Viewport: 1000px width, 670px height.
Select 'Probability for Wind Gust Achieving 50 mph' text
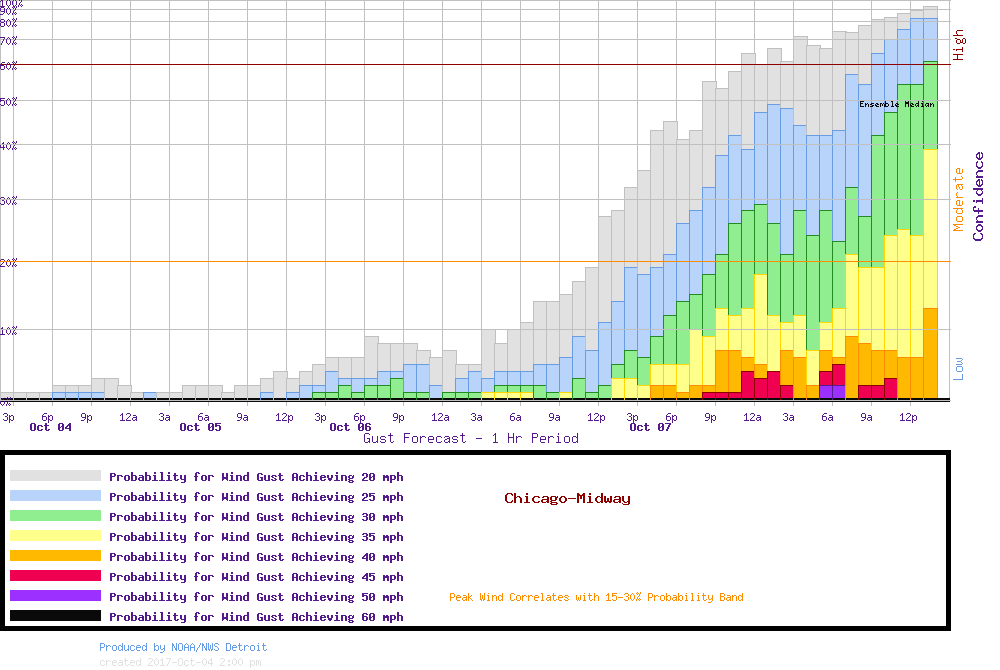(256, 597)
